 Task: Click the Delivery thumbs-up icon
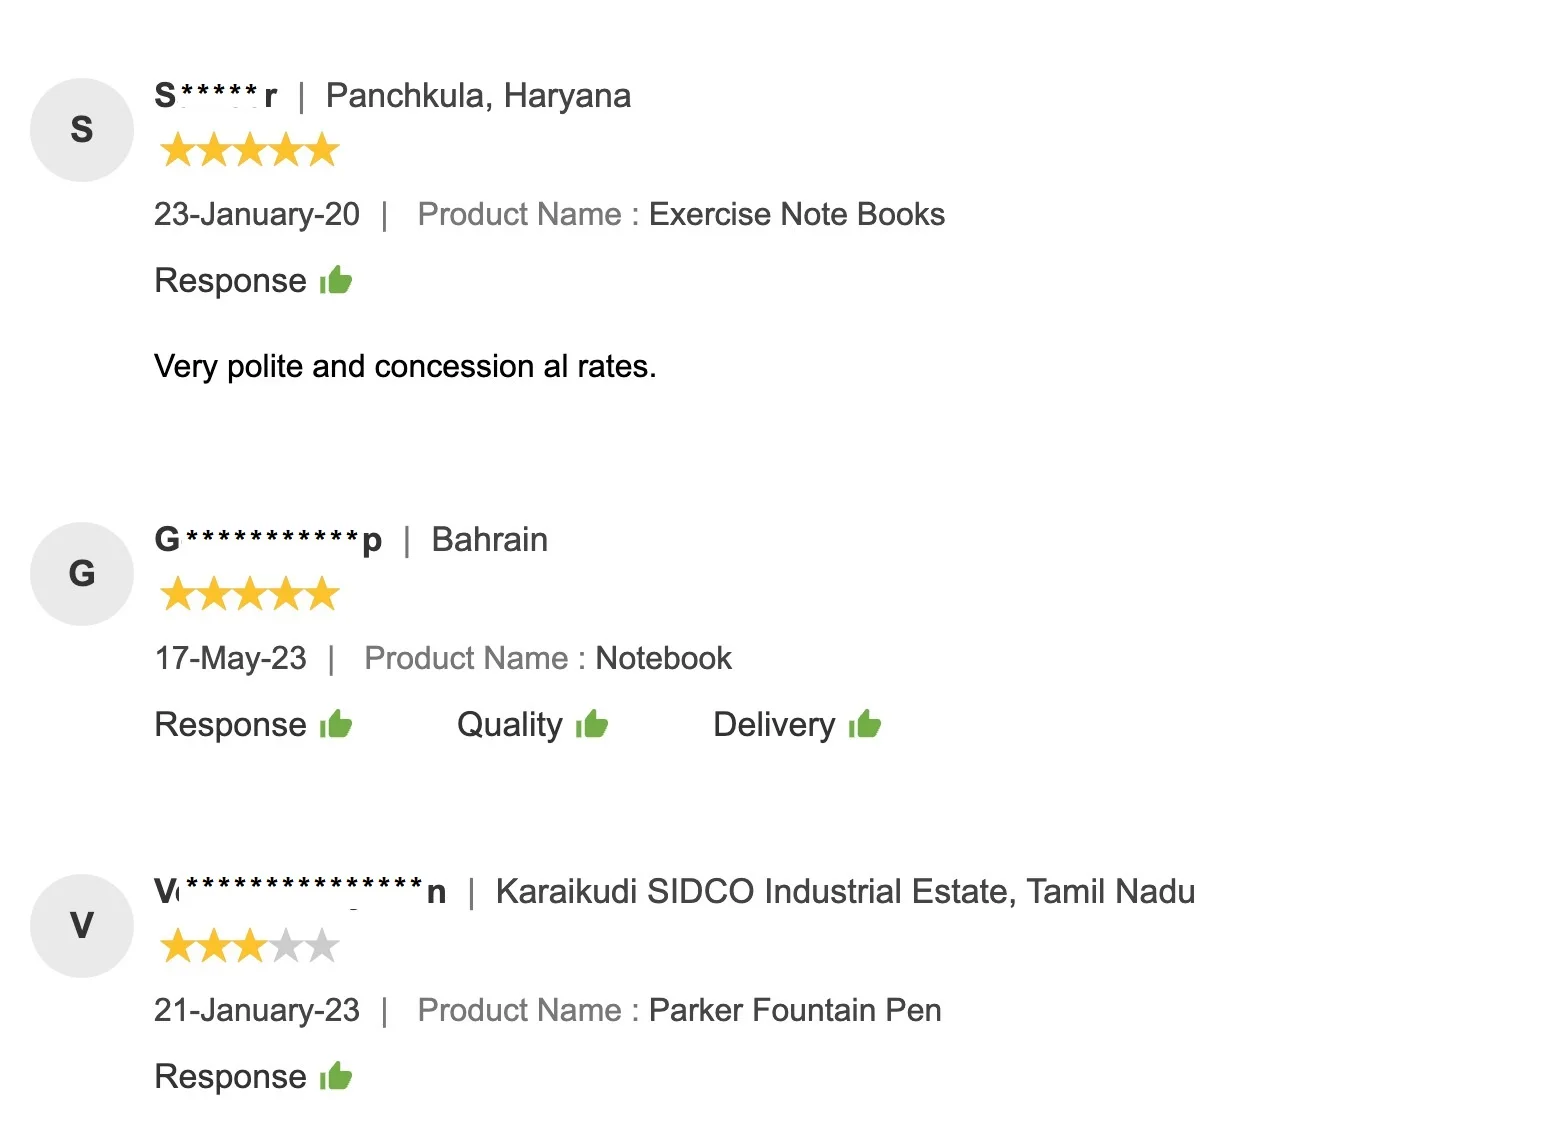click(866, 724)
